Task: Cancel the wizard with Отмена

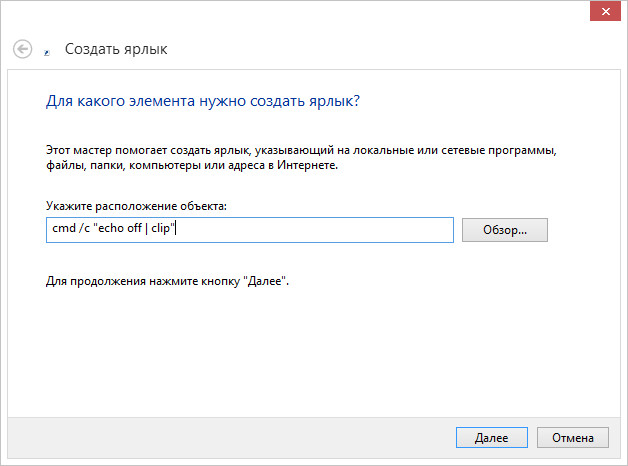Action: coord(573,438)
